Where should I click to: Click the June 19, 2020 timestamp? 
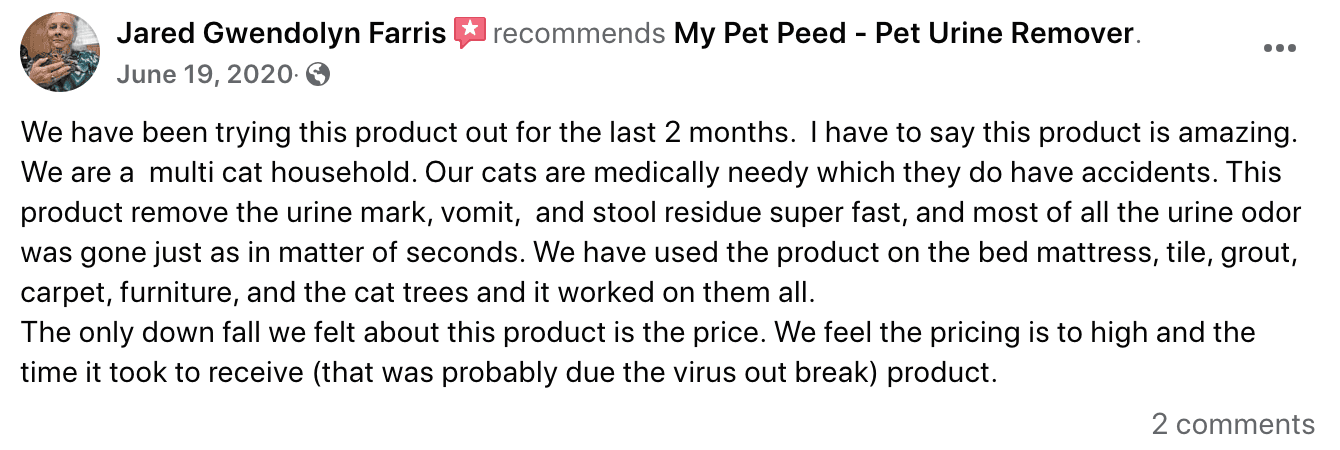click(x=204, y=74)
